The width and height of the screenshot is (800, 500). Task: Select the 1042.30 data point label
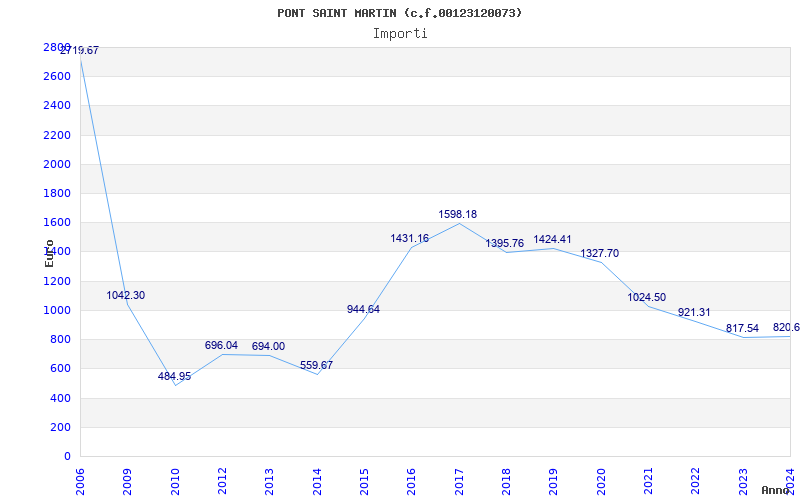pos(126,295)
